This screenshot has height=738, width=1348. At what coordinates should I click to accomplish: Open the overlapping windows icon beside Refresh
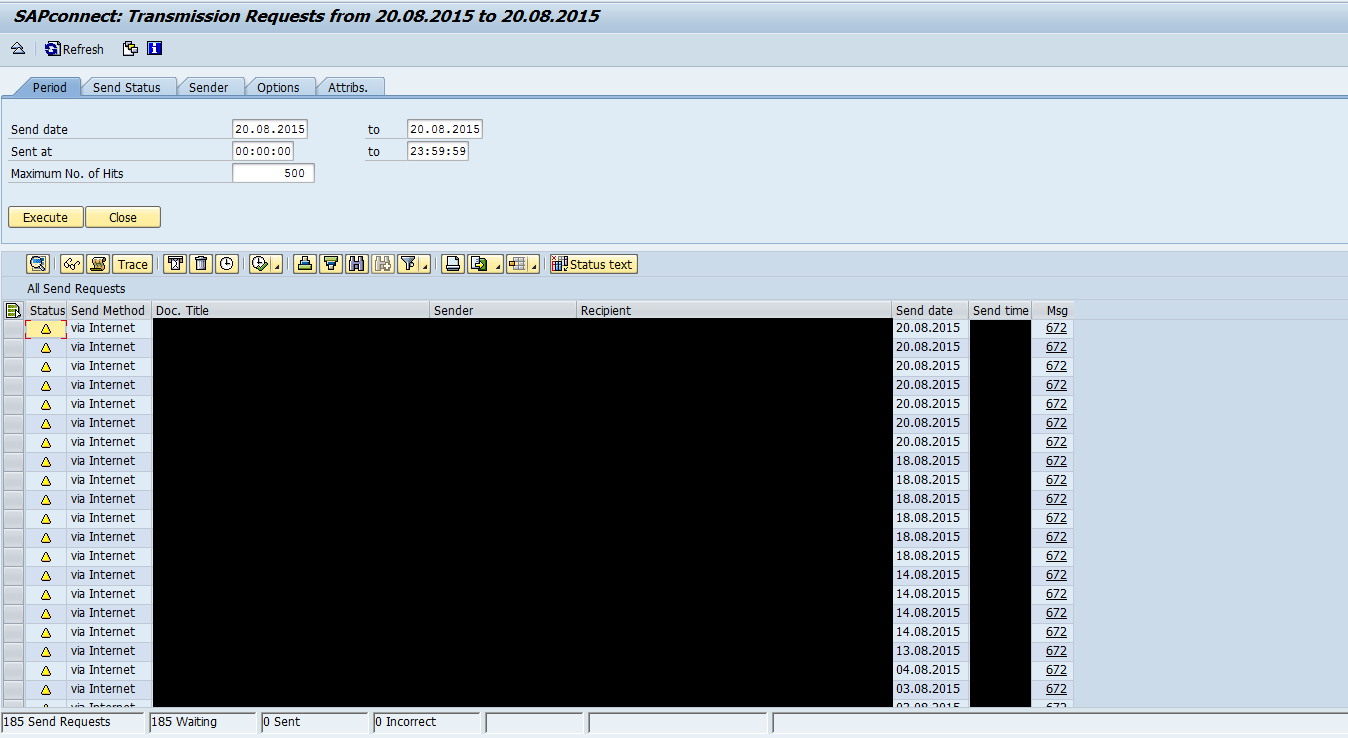(130, 48)
